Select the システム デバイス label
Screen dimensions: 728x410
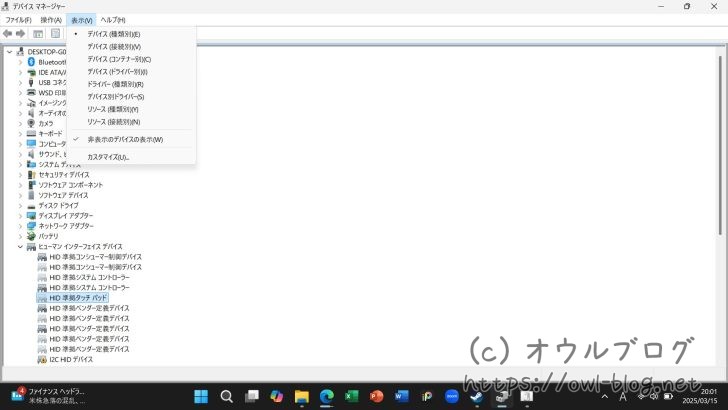(59, 164)
